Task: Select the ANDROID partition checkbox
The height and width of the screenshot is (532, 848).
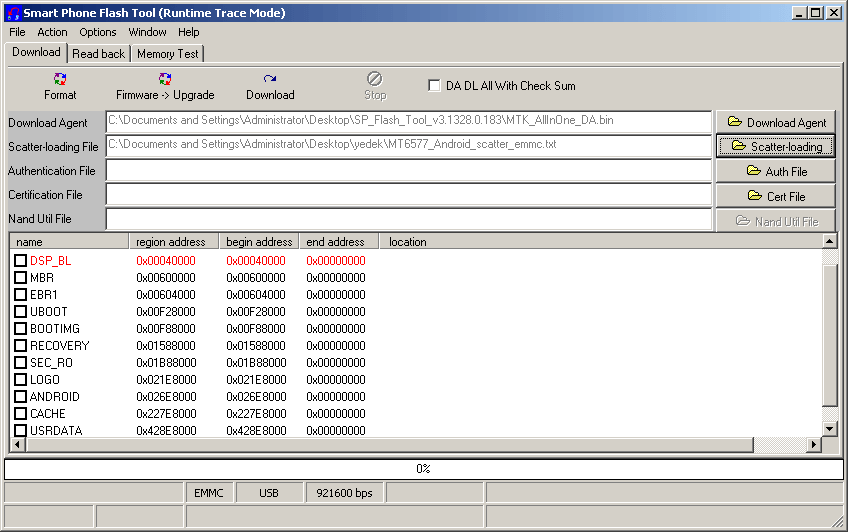Action: (21, 396)
